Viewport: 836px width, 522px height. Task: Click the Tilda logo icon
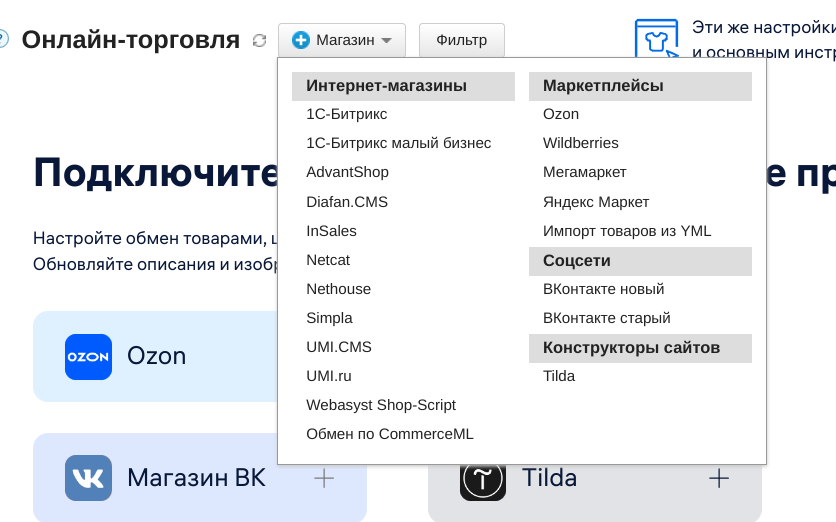[x=483, y=481]
